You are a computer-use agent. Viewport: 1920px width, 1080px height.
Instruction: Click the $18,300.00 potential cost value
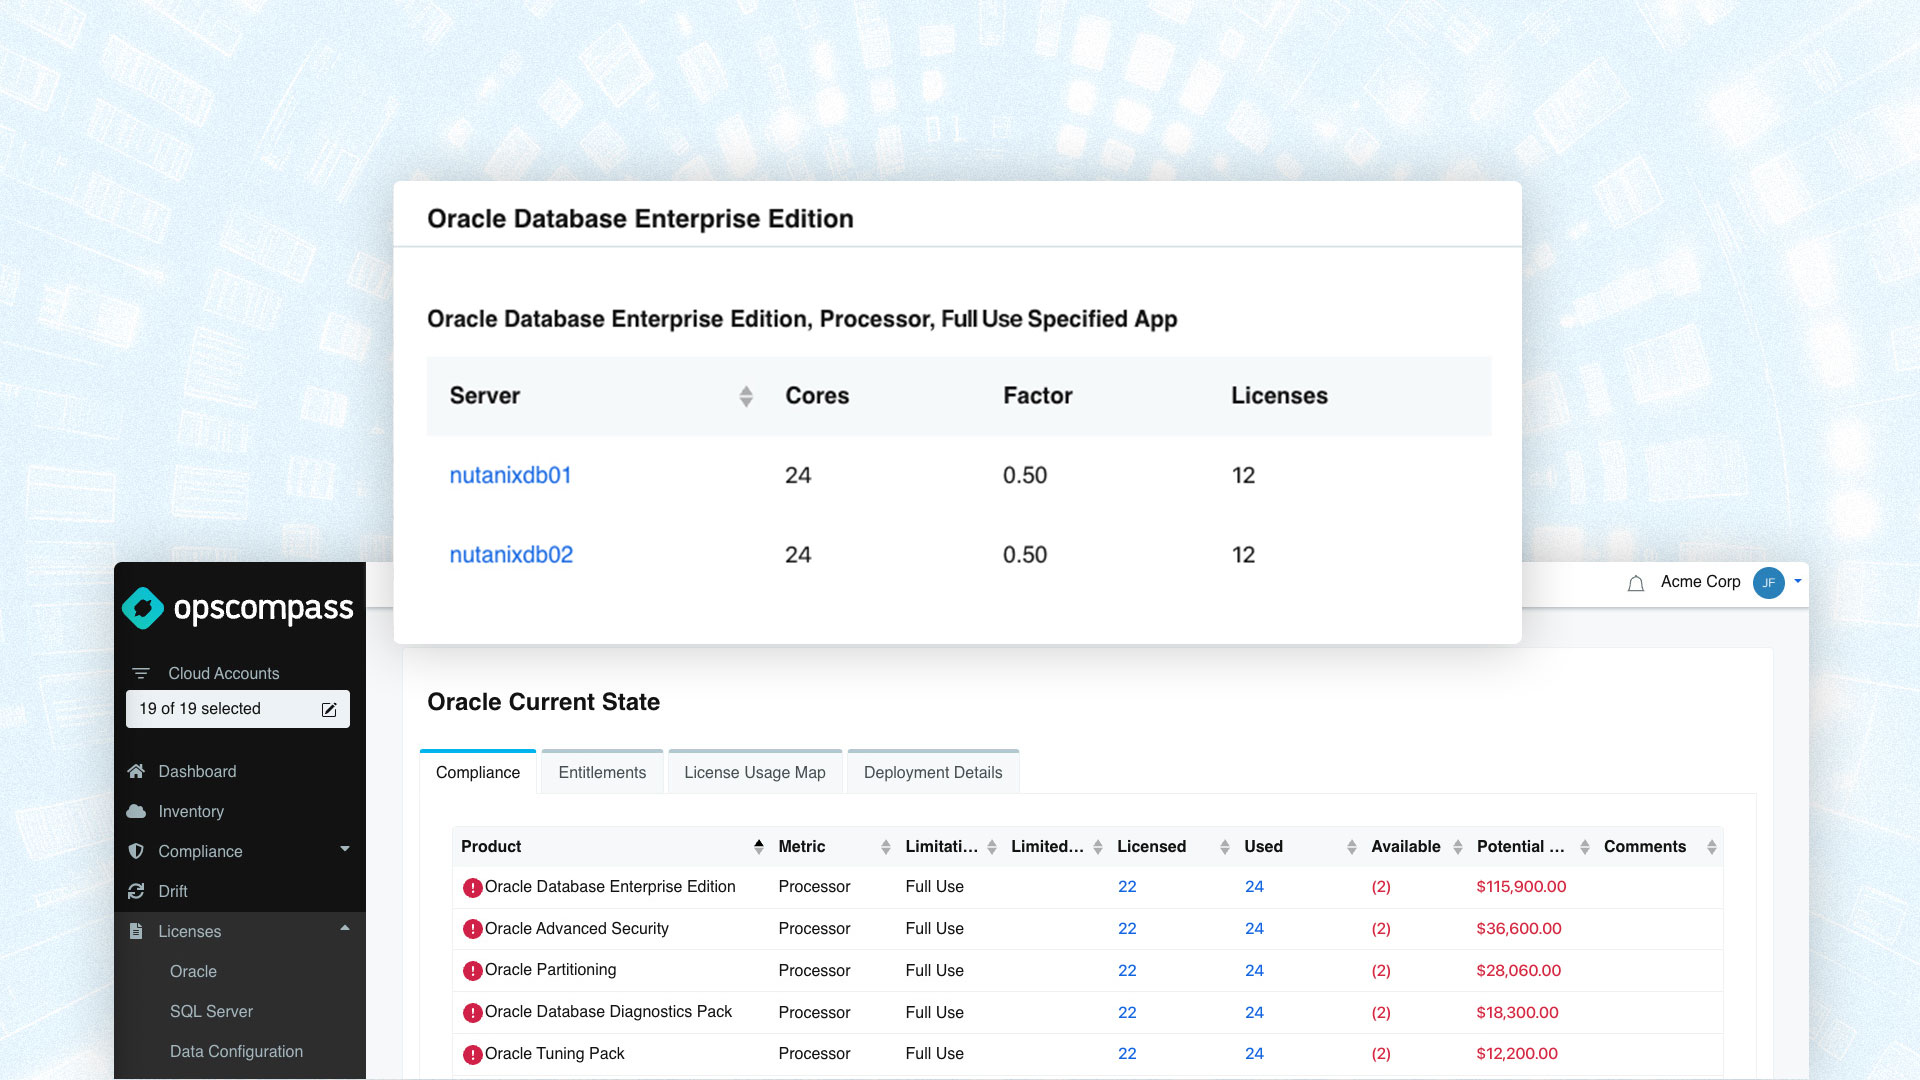[1517, 1013]
